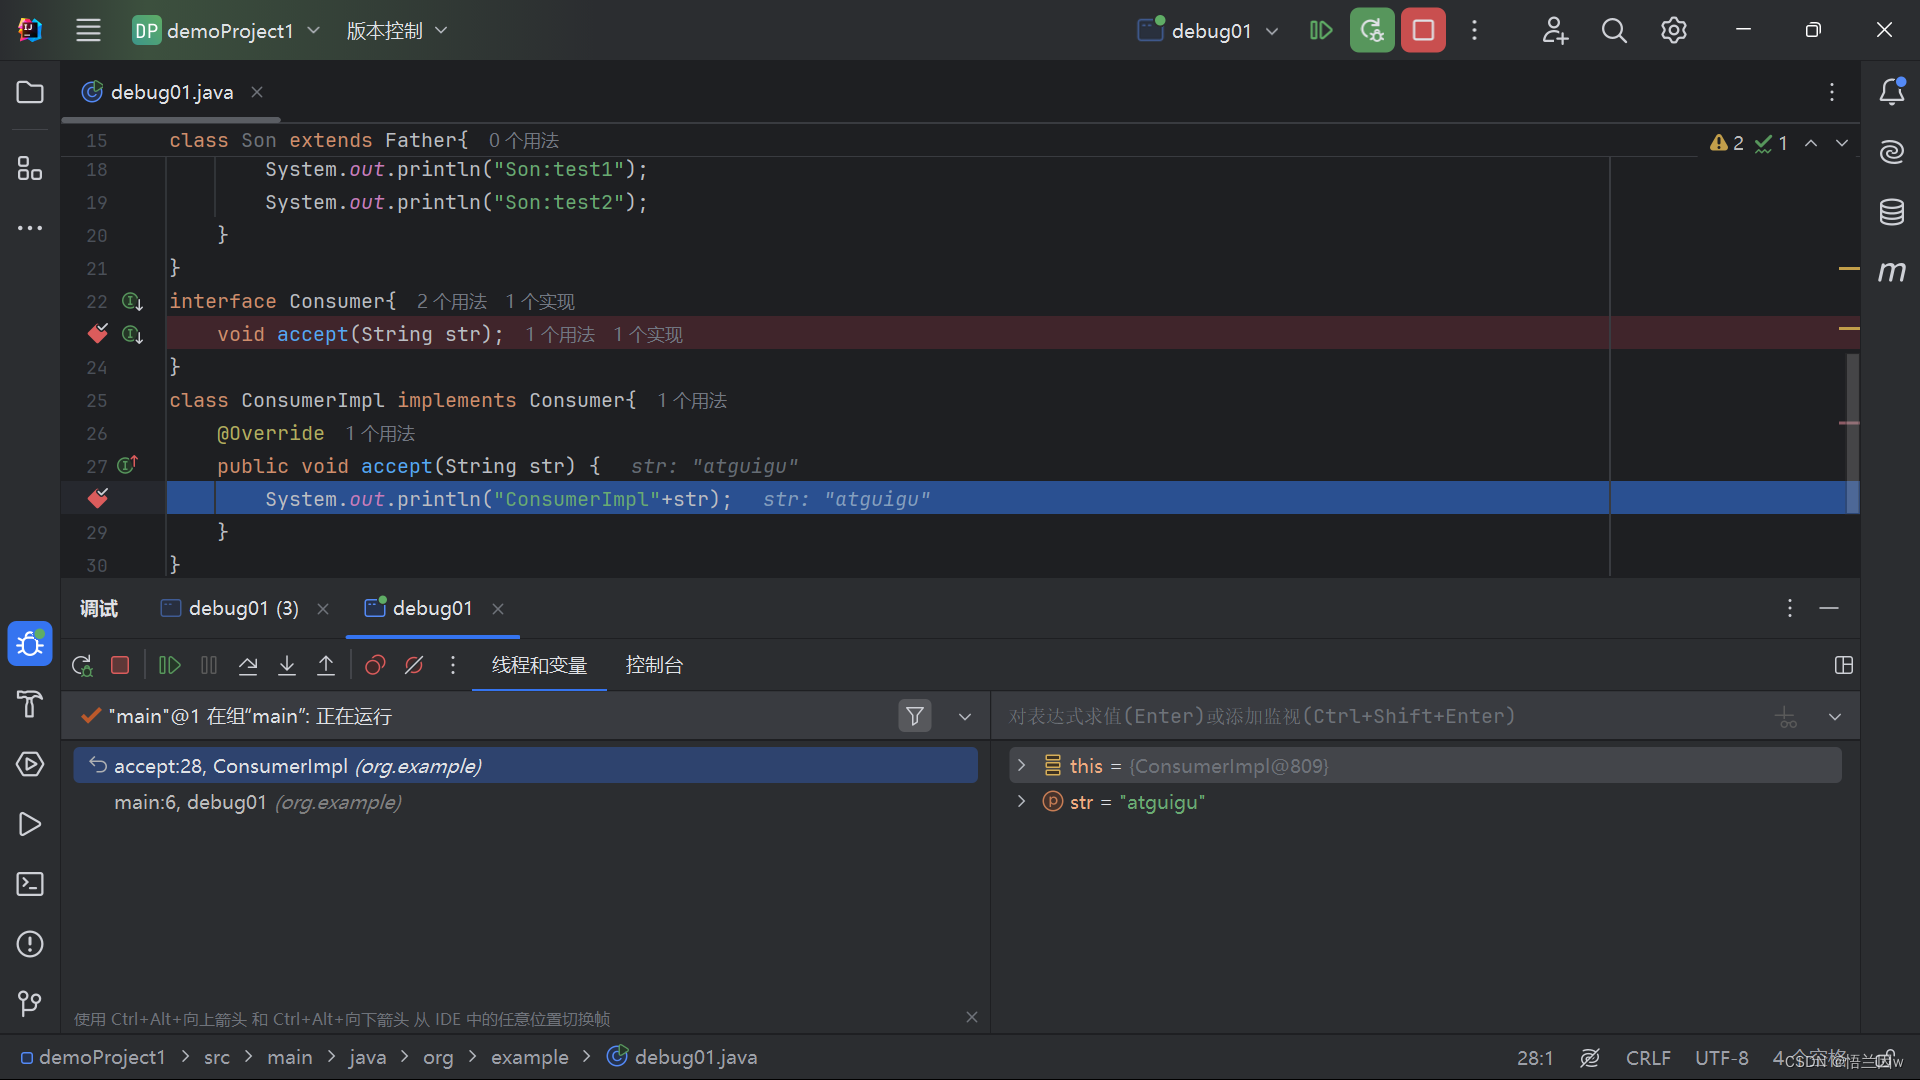Viewport: 1920px width, 1080px height.
Task: Open more run actions menu in toolbar
Action: pyautogui.click(x=1474, y=30)
